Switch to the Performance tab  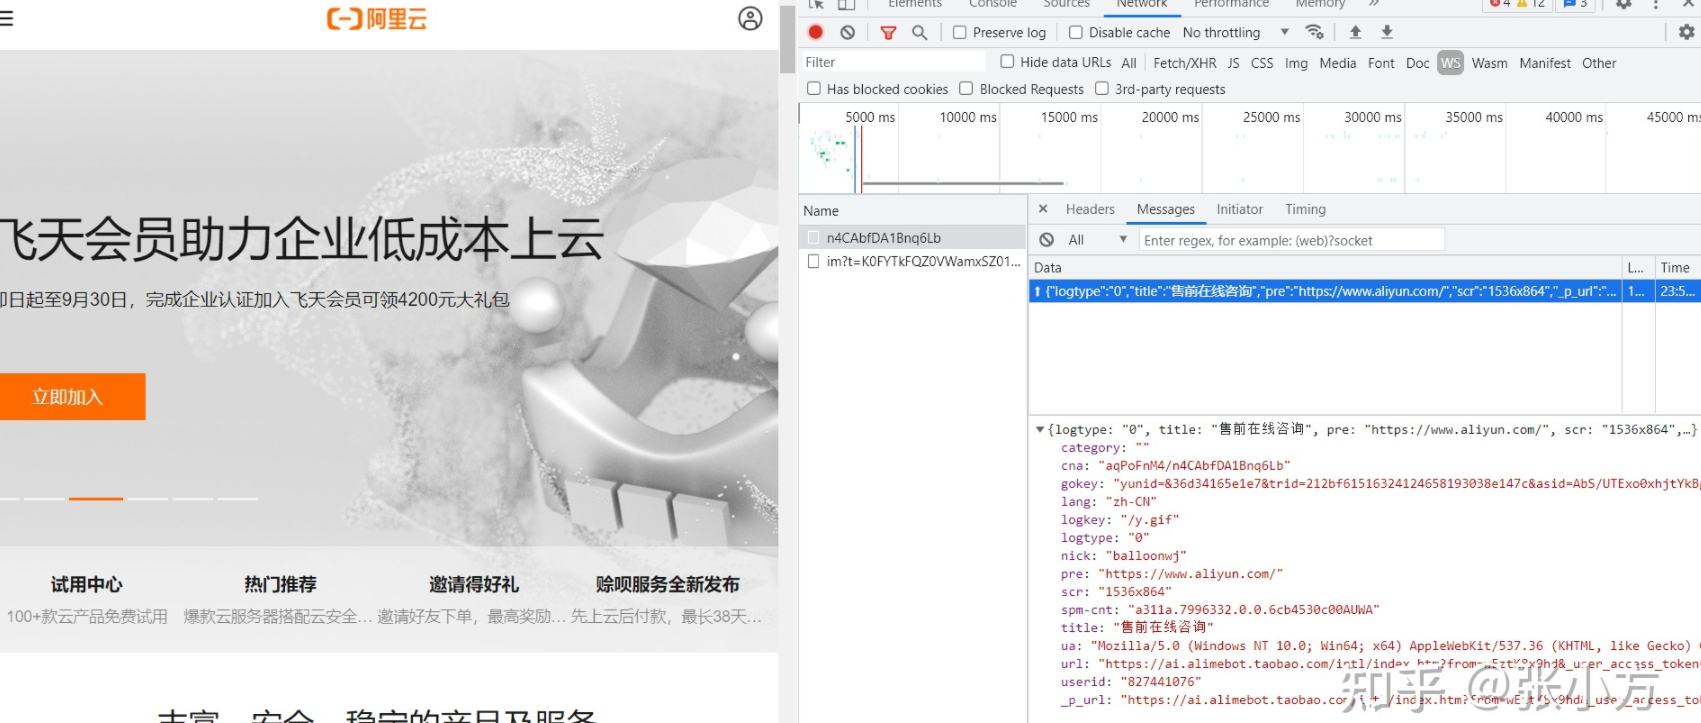[x=1231, y=4]
